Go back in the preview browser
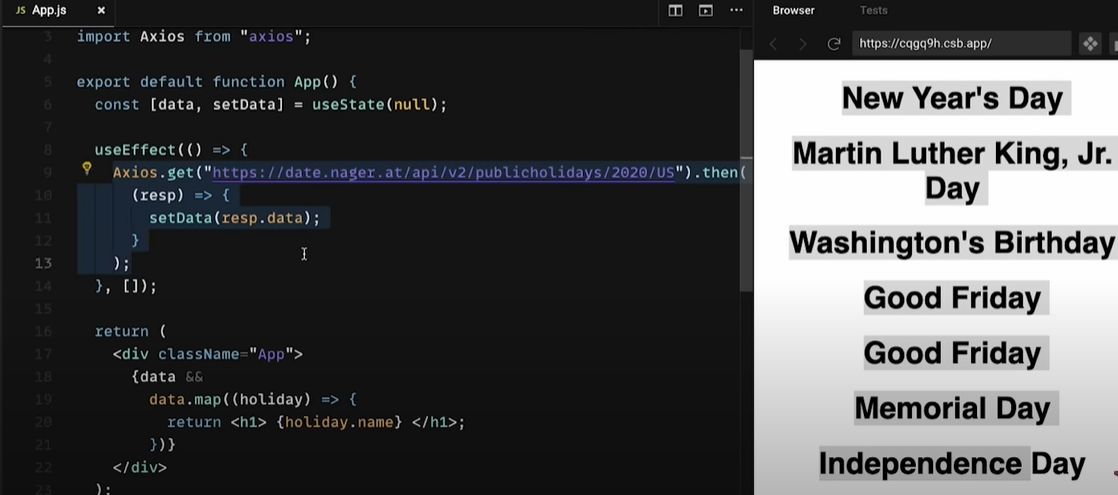This screenshot has height=495, width=1118. (773, 44)
